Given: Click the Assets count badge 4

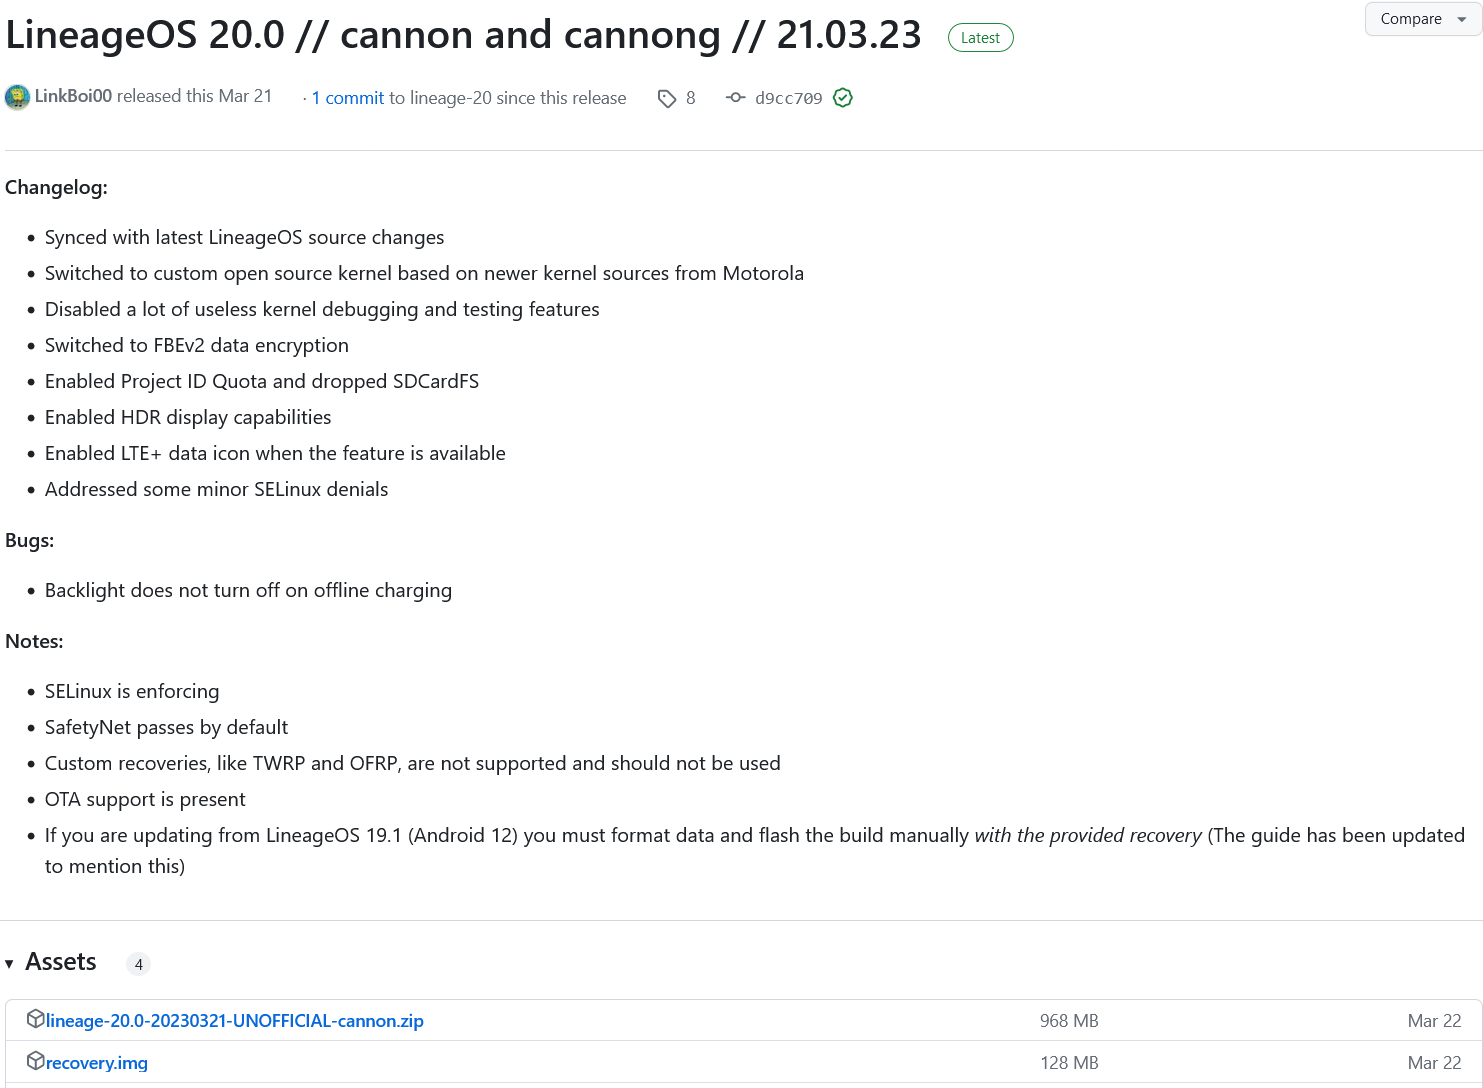Looking at the screenshot, I should coord(138,964).
